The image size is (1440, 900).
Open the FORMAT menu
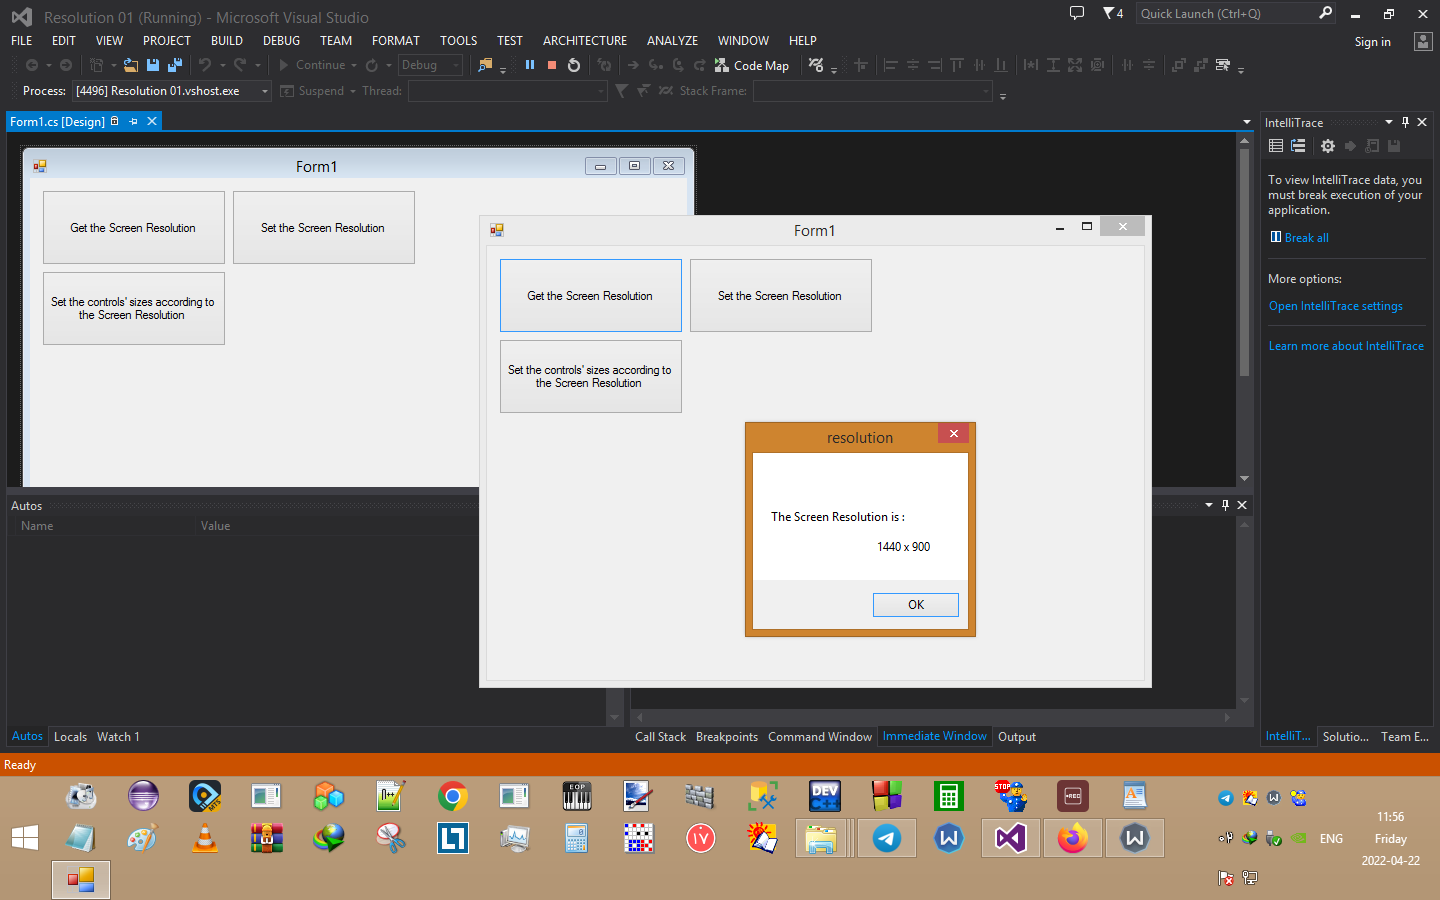pyautogui.click(x=396, y=41)
